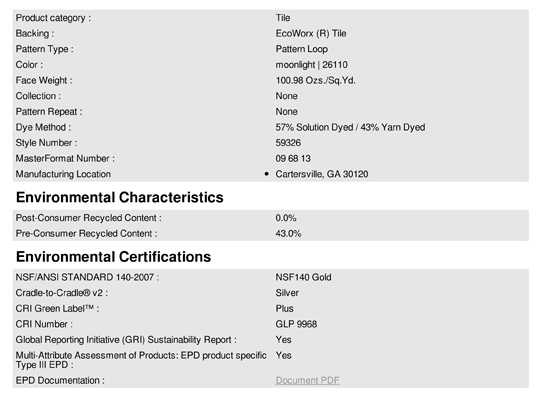Click the bullet beside Cartersville location

[x=266, y=174]
